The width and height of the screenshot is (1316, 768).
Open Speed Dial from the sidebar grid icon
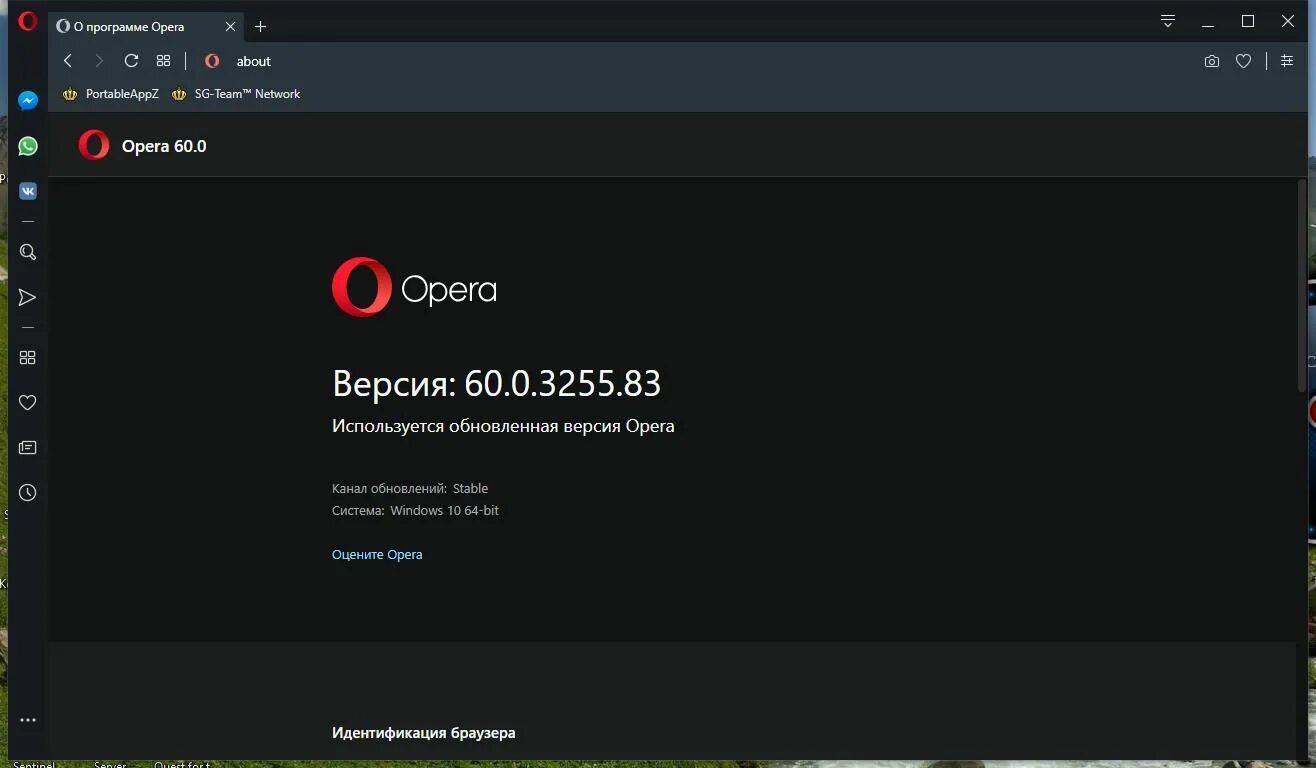[28, 358]
